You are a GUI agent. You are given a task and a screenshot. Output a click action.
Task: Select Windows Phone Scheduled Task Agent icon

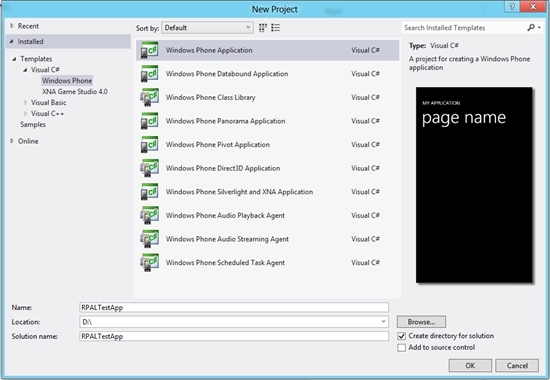point(149,262)
